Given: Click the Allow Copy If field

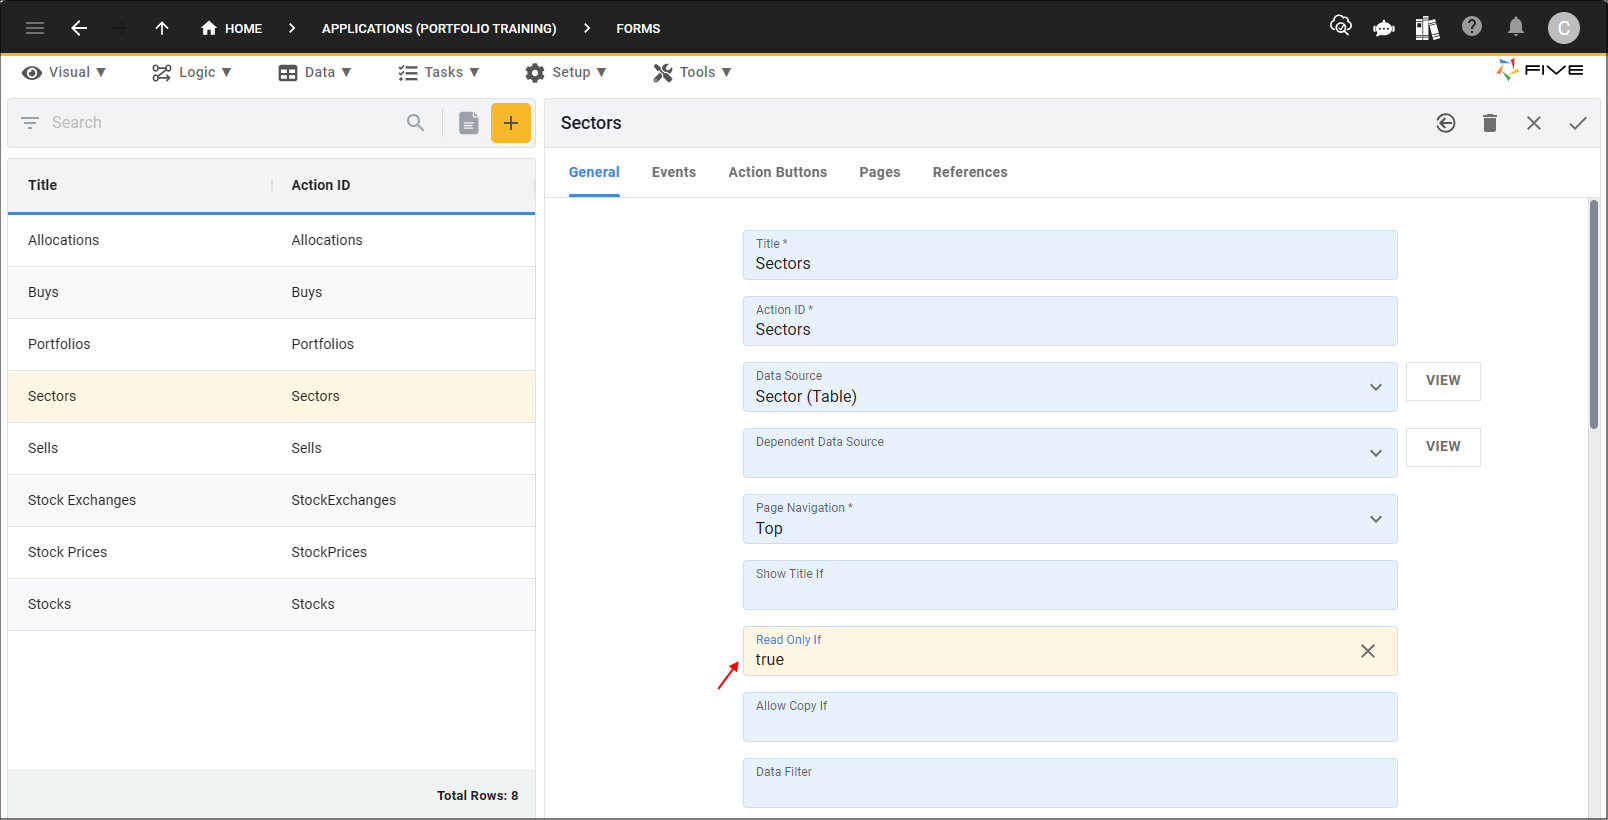Looking at the screenshot, I should click(x=1070, y=717).
